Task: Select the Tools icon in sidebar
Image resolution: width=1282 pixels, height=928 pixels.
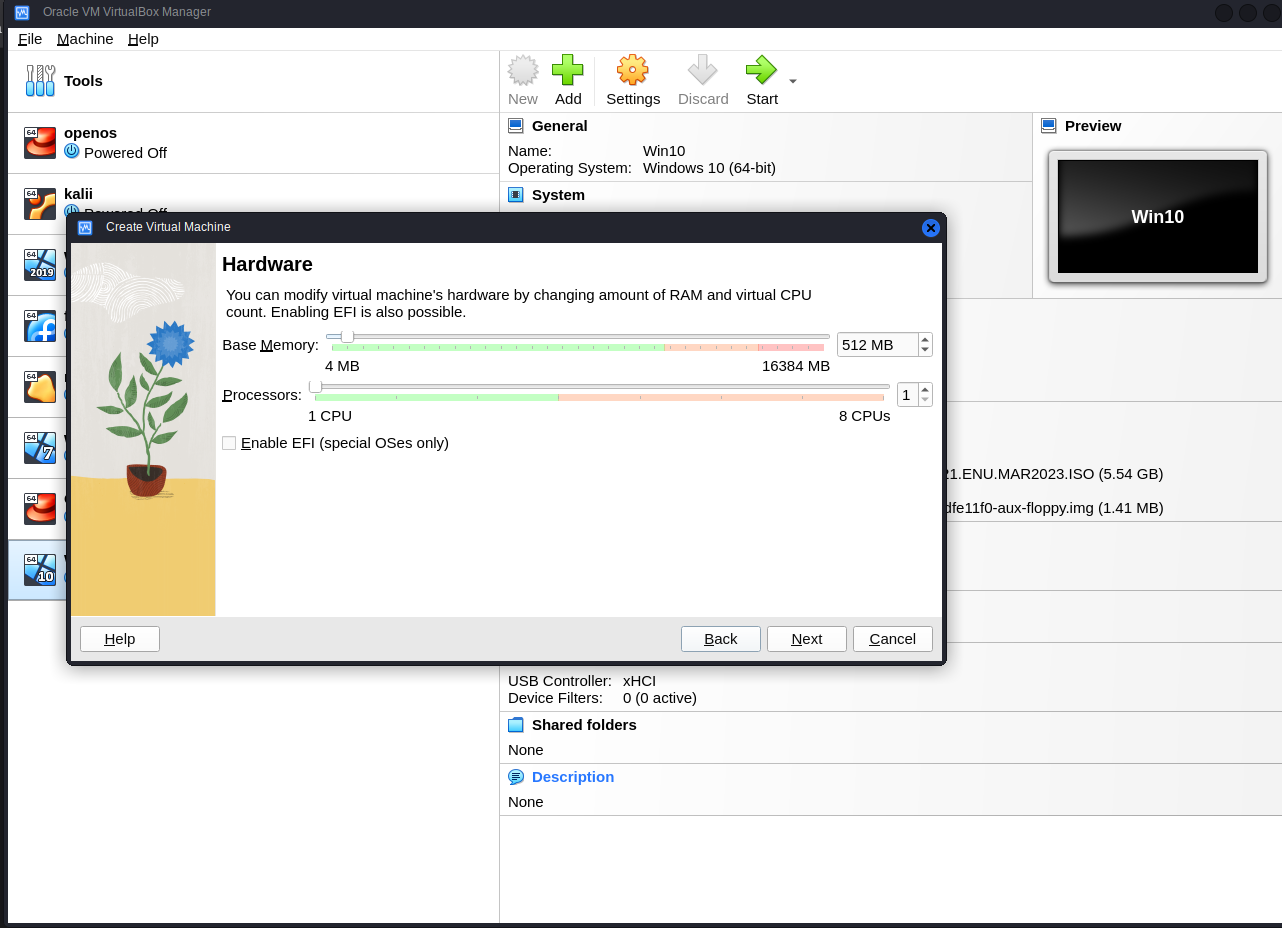Action: coord(40,81)
